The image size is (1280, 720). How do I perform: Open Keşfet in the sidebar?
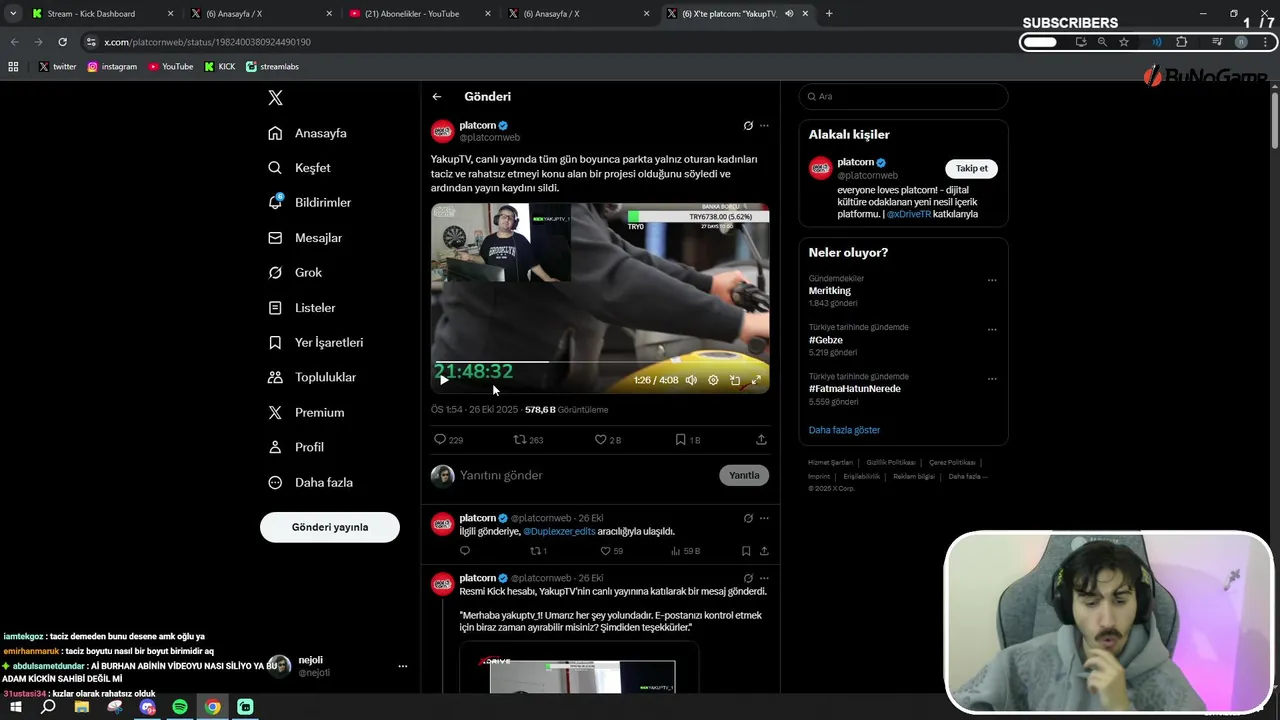(x=299, y=168)
